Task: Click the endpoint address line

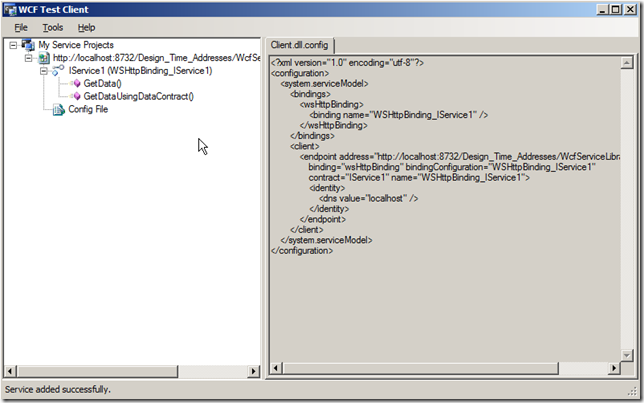Action: [x=460, y=157]
